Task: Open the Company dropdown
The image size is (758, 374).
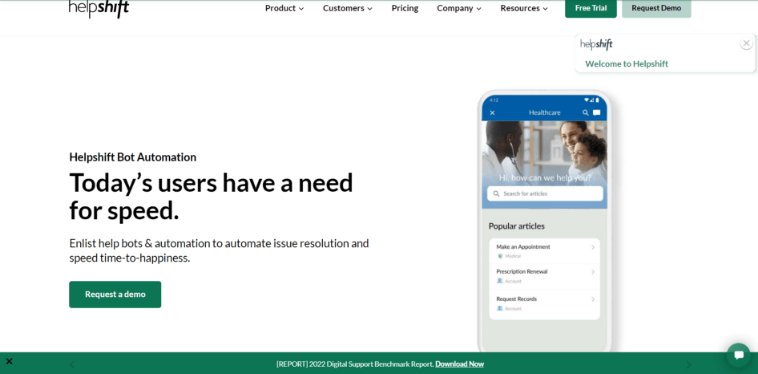Action: tap(459, 8)
